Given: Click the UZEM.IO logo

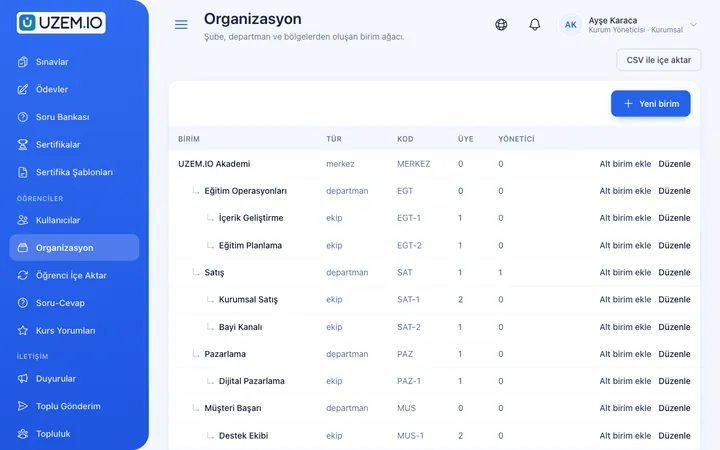Looking at the screenshot, I should click(61, 23).
